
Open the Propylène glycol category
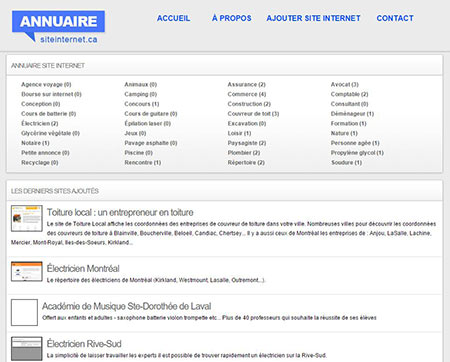coord(357,153)
